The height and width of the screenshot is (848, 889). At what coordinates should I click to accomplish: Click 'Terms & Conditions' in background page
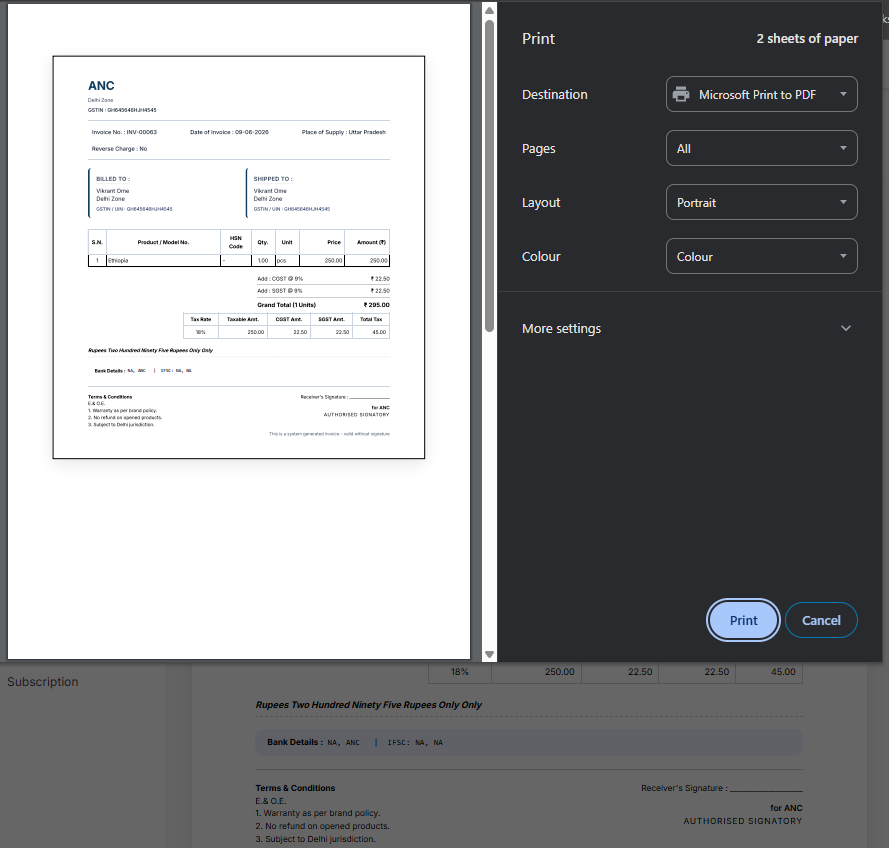tap(295, 788)
